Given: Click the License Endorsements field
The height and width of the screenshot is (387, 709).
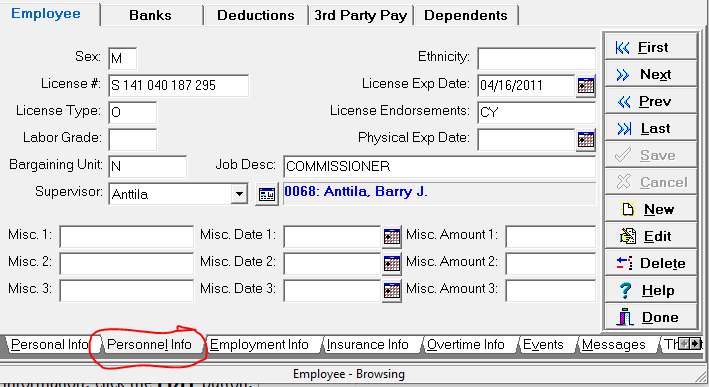Looking at the screenshot, I should click(537, 113).
